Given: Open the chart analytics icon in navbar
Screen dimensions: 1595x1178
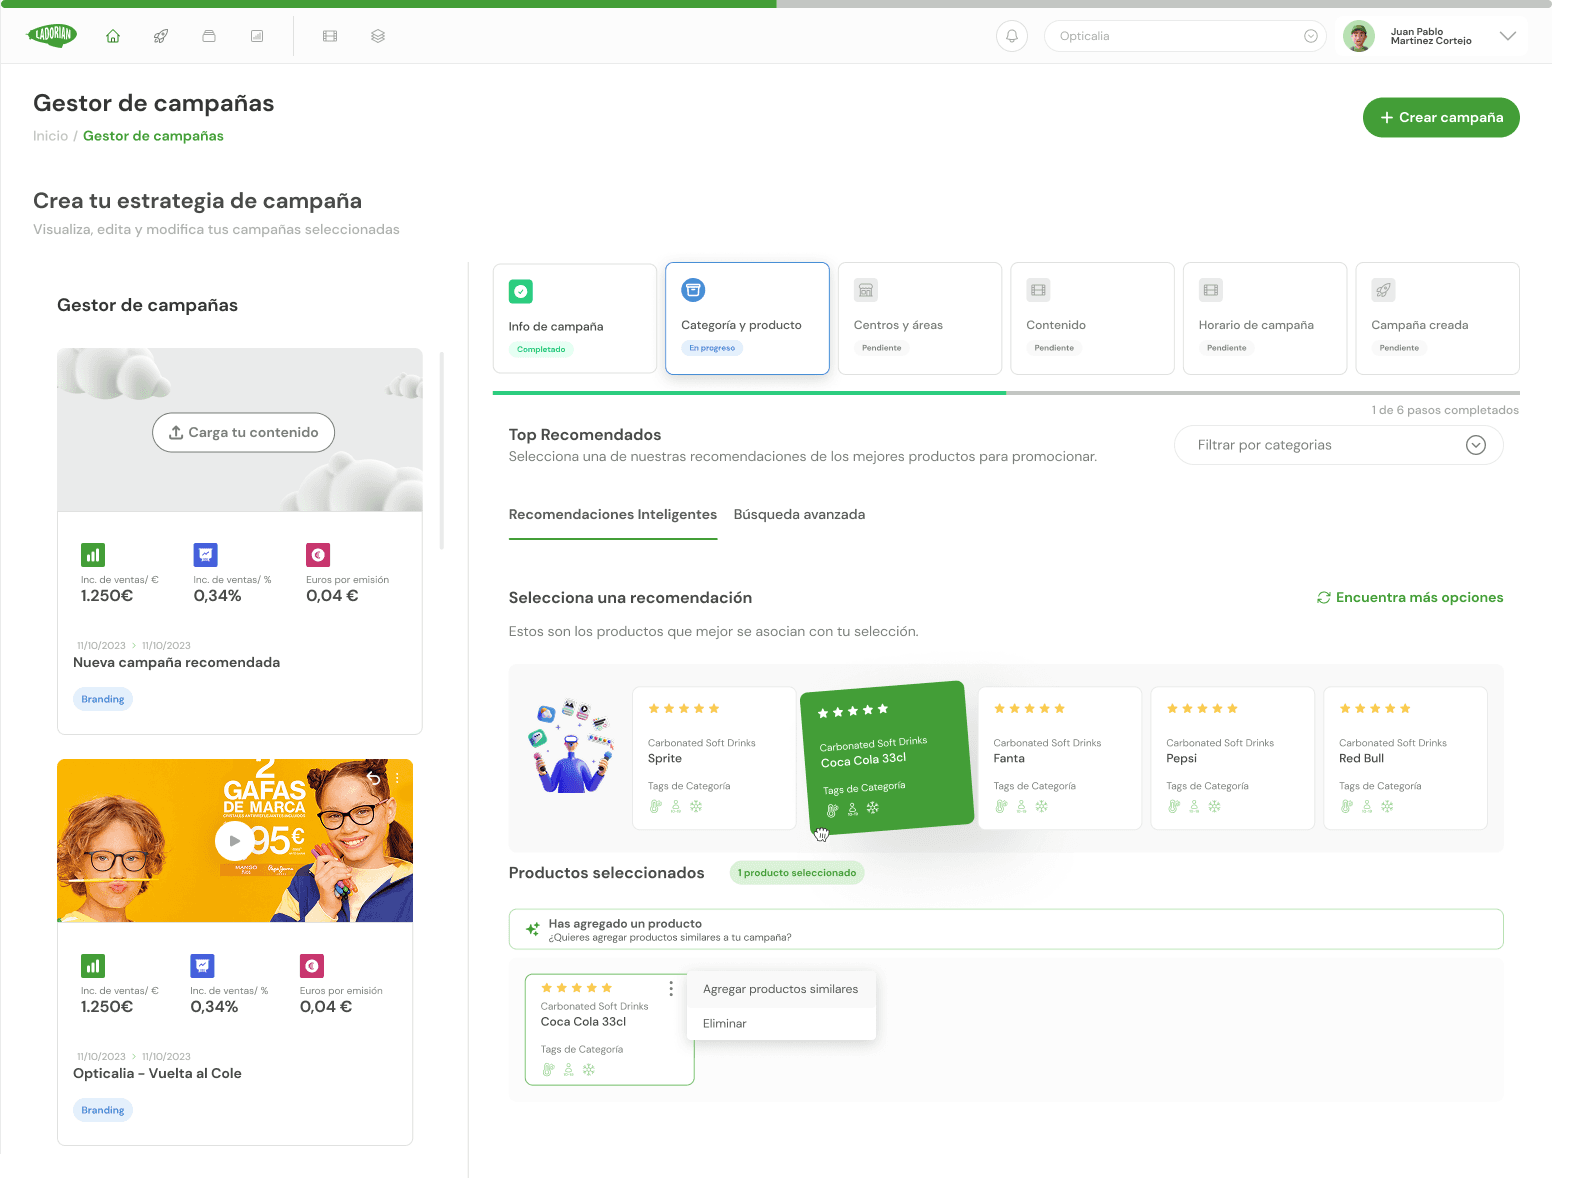Looking at the screenshot, I should [x=257, y=36].
